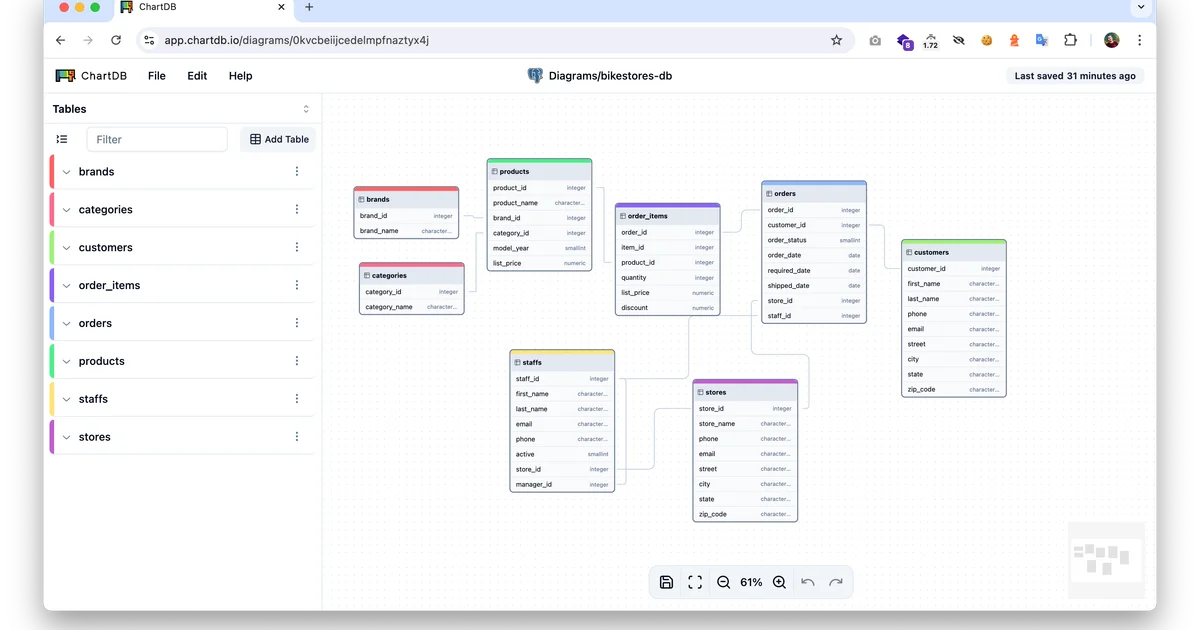The image size is (1200, 630).
Task: Open the browser tab search dropdown
Action: pos(1140,8)
